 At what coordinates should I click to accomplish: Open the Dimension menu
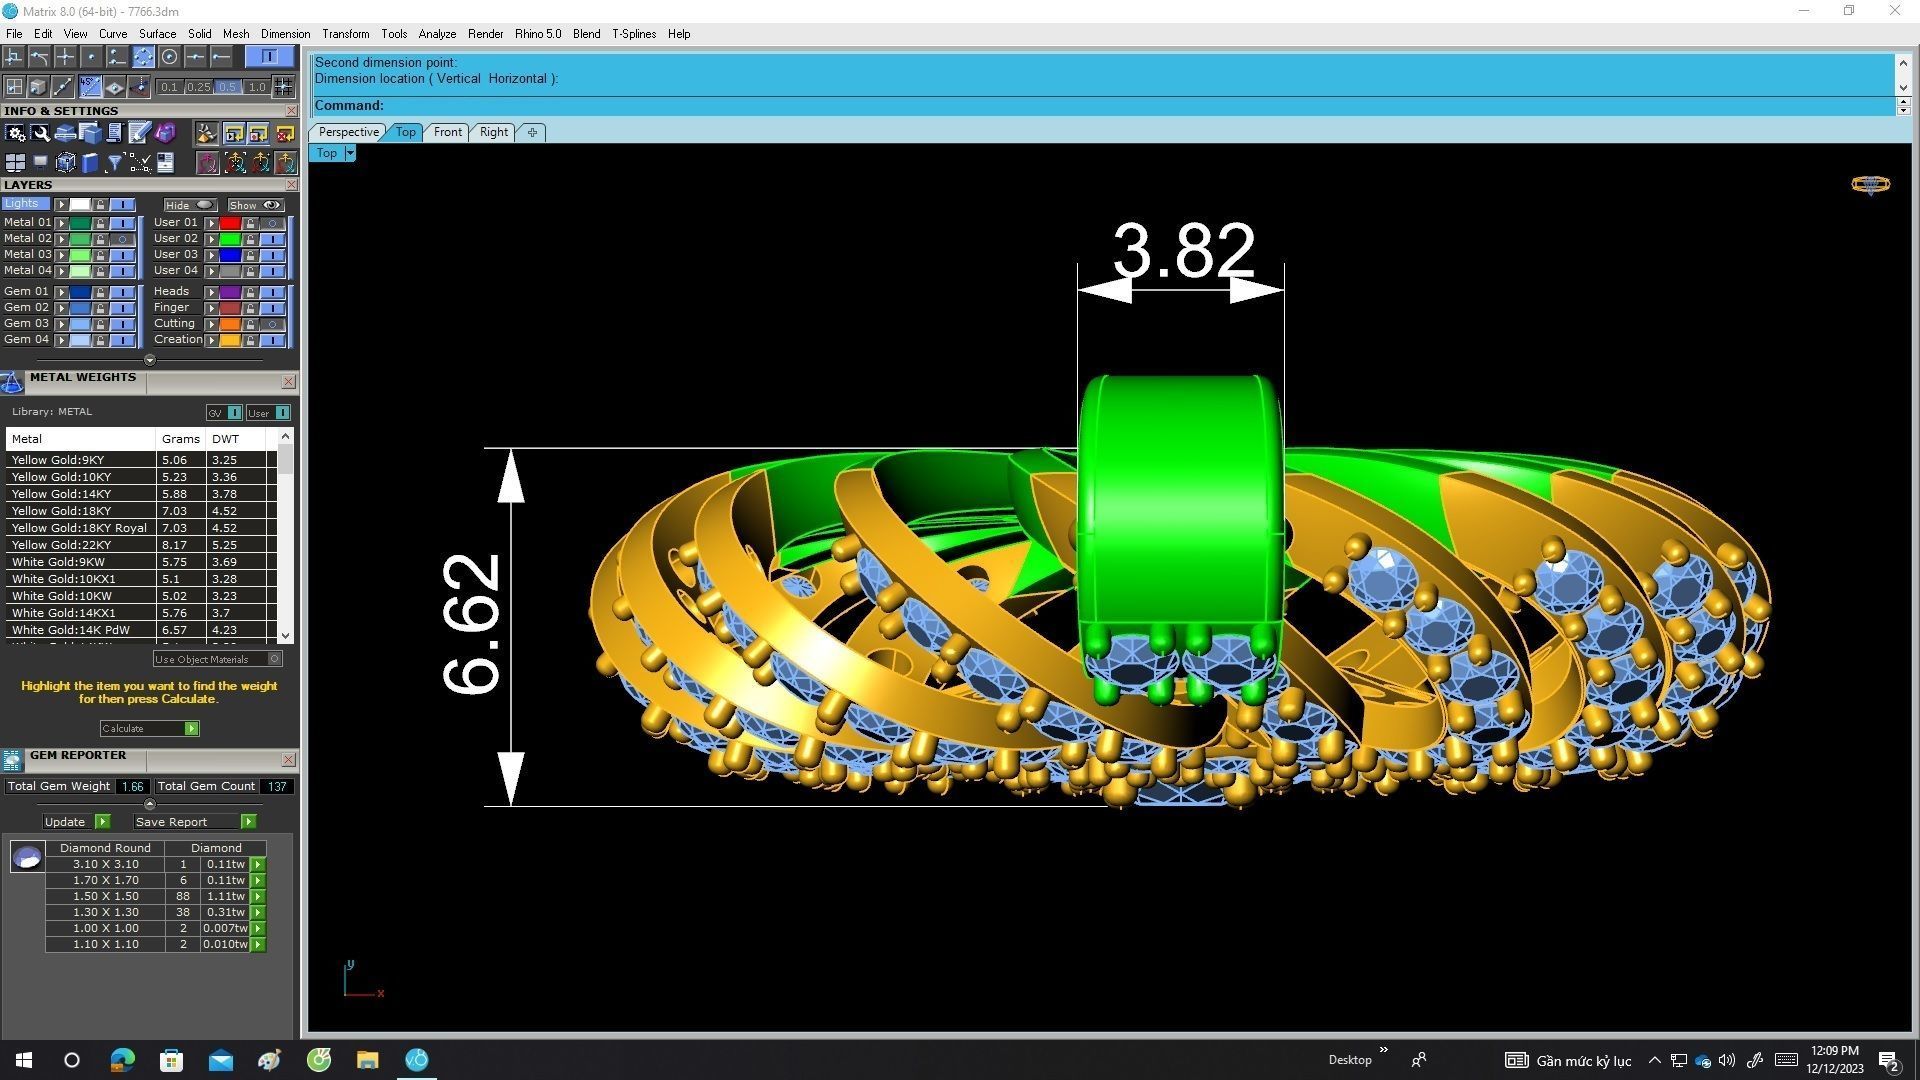point(285,34)
